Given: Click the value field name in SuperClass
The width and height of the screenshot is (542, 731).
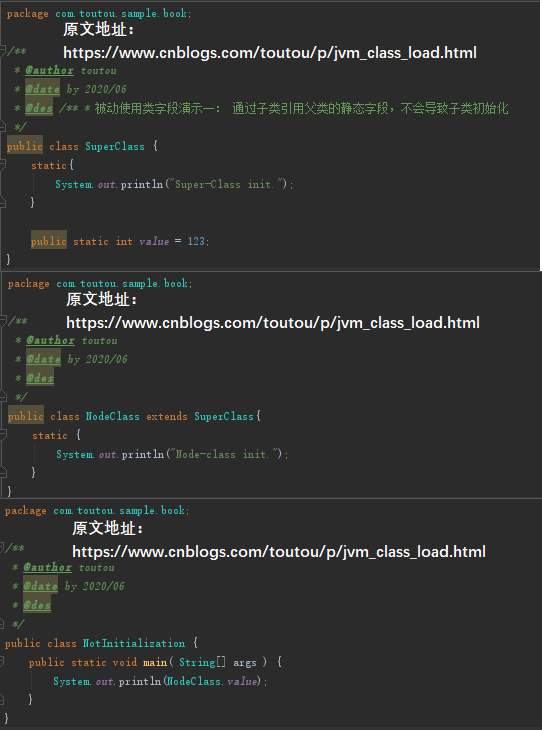Looking at the screenshot, I should pyautogui.click(x=154, y=241).
